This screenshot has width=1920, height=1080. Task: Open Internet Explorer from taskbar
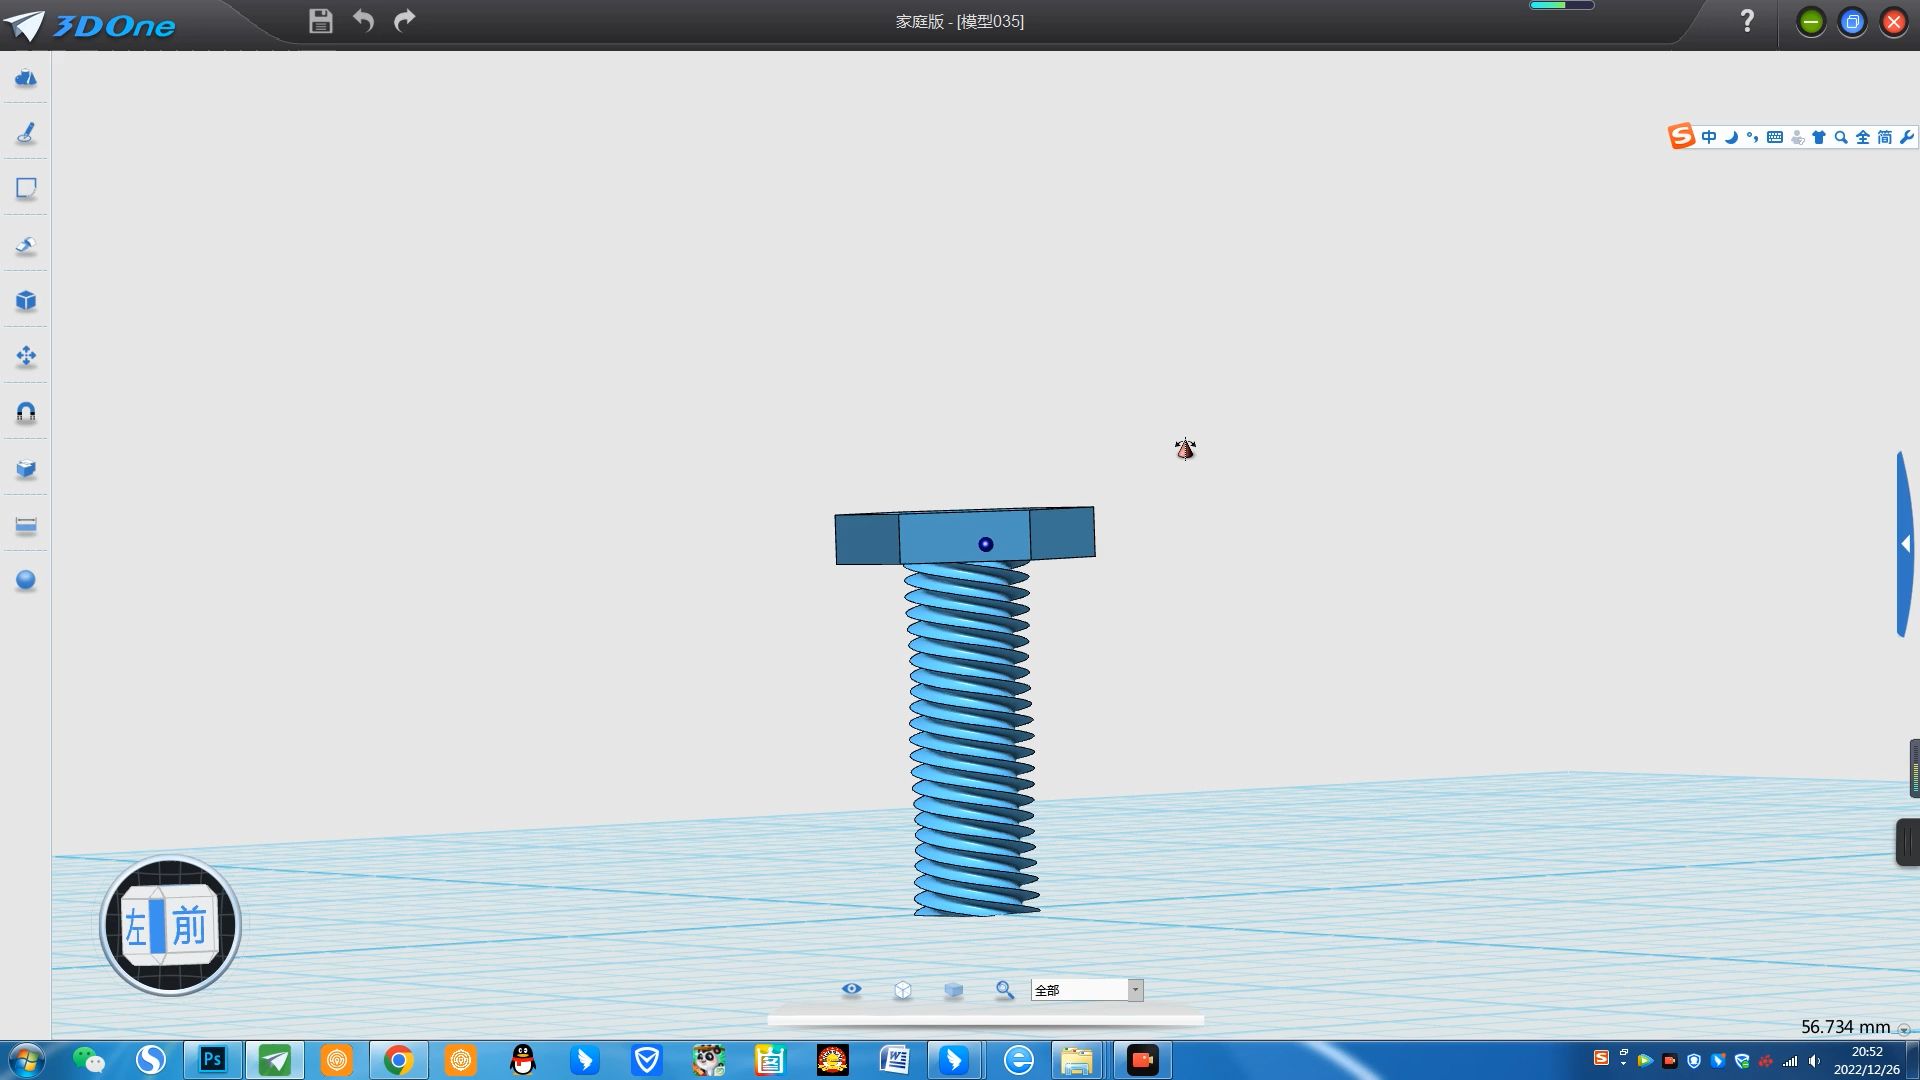click(1018, 1060)
